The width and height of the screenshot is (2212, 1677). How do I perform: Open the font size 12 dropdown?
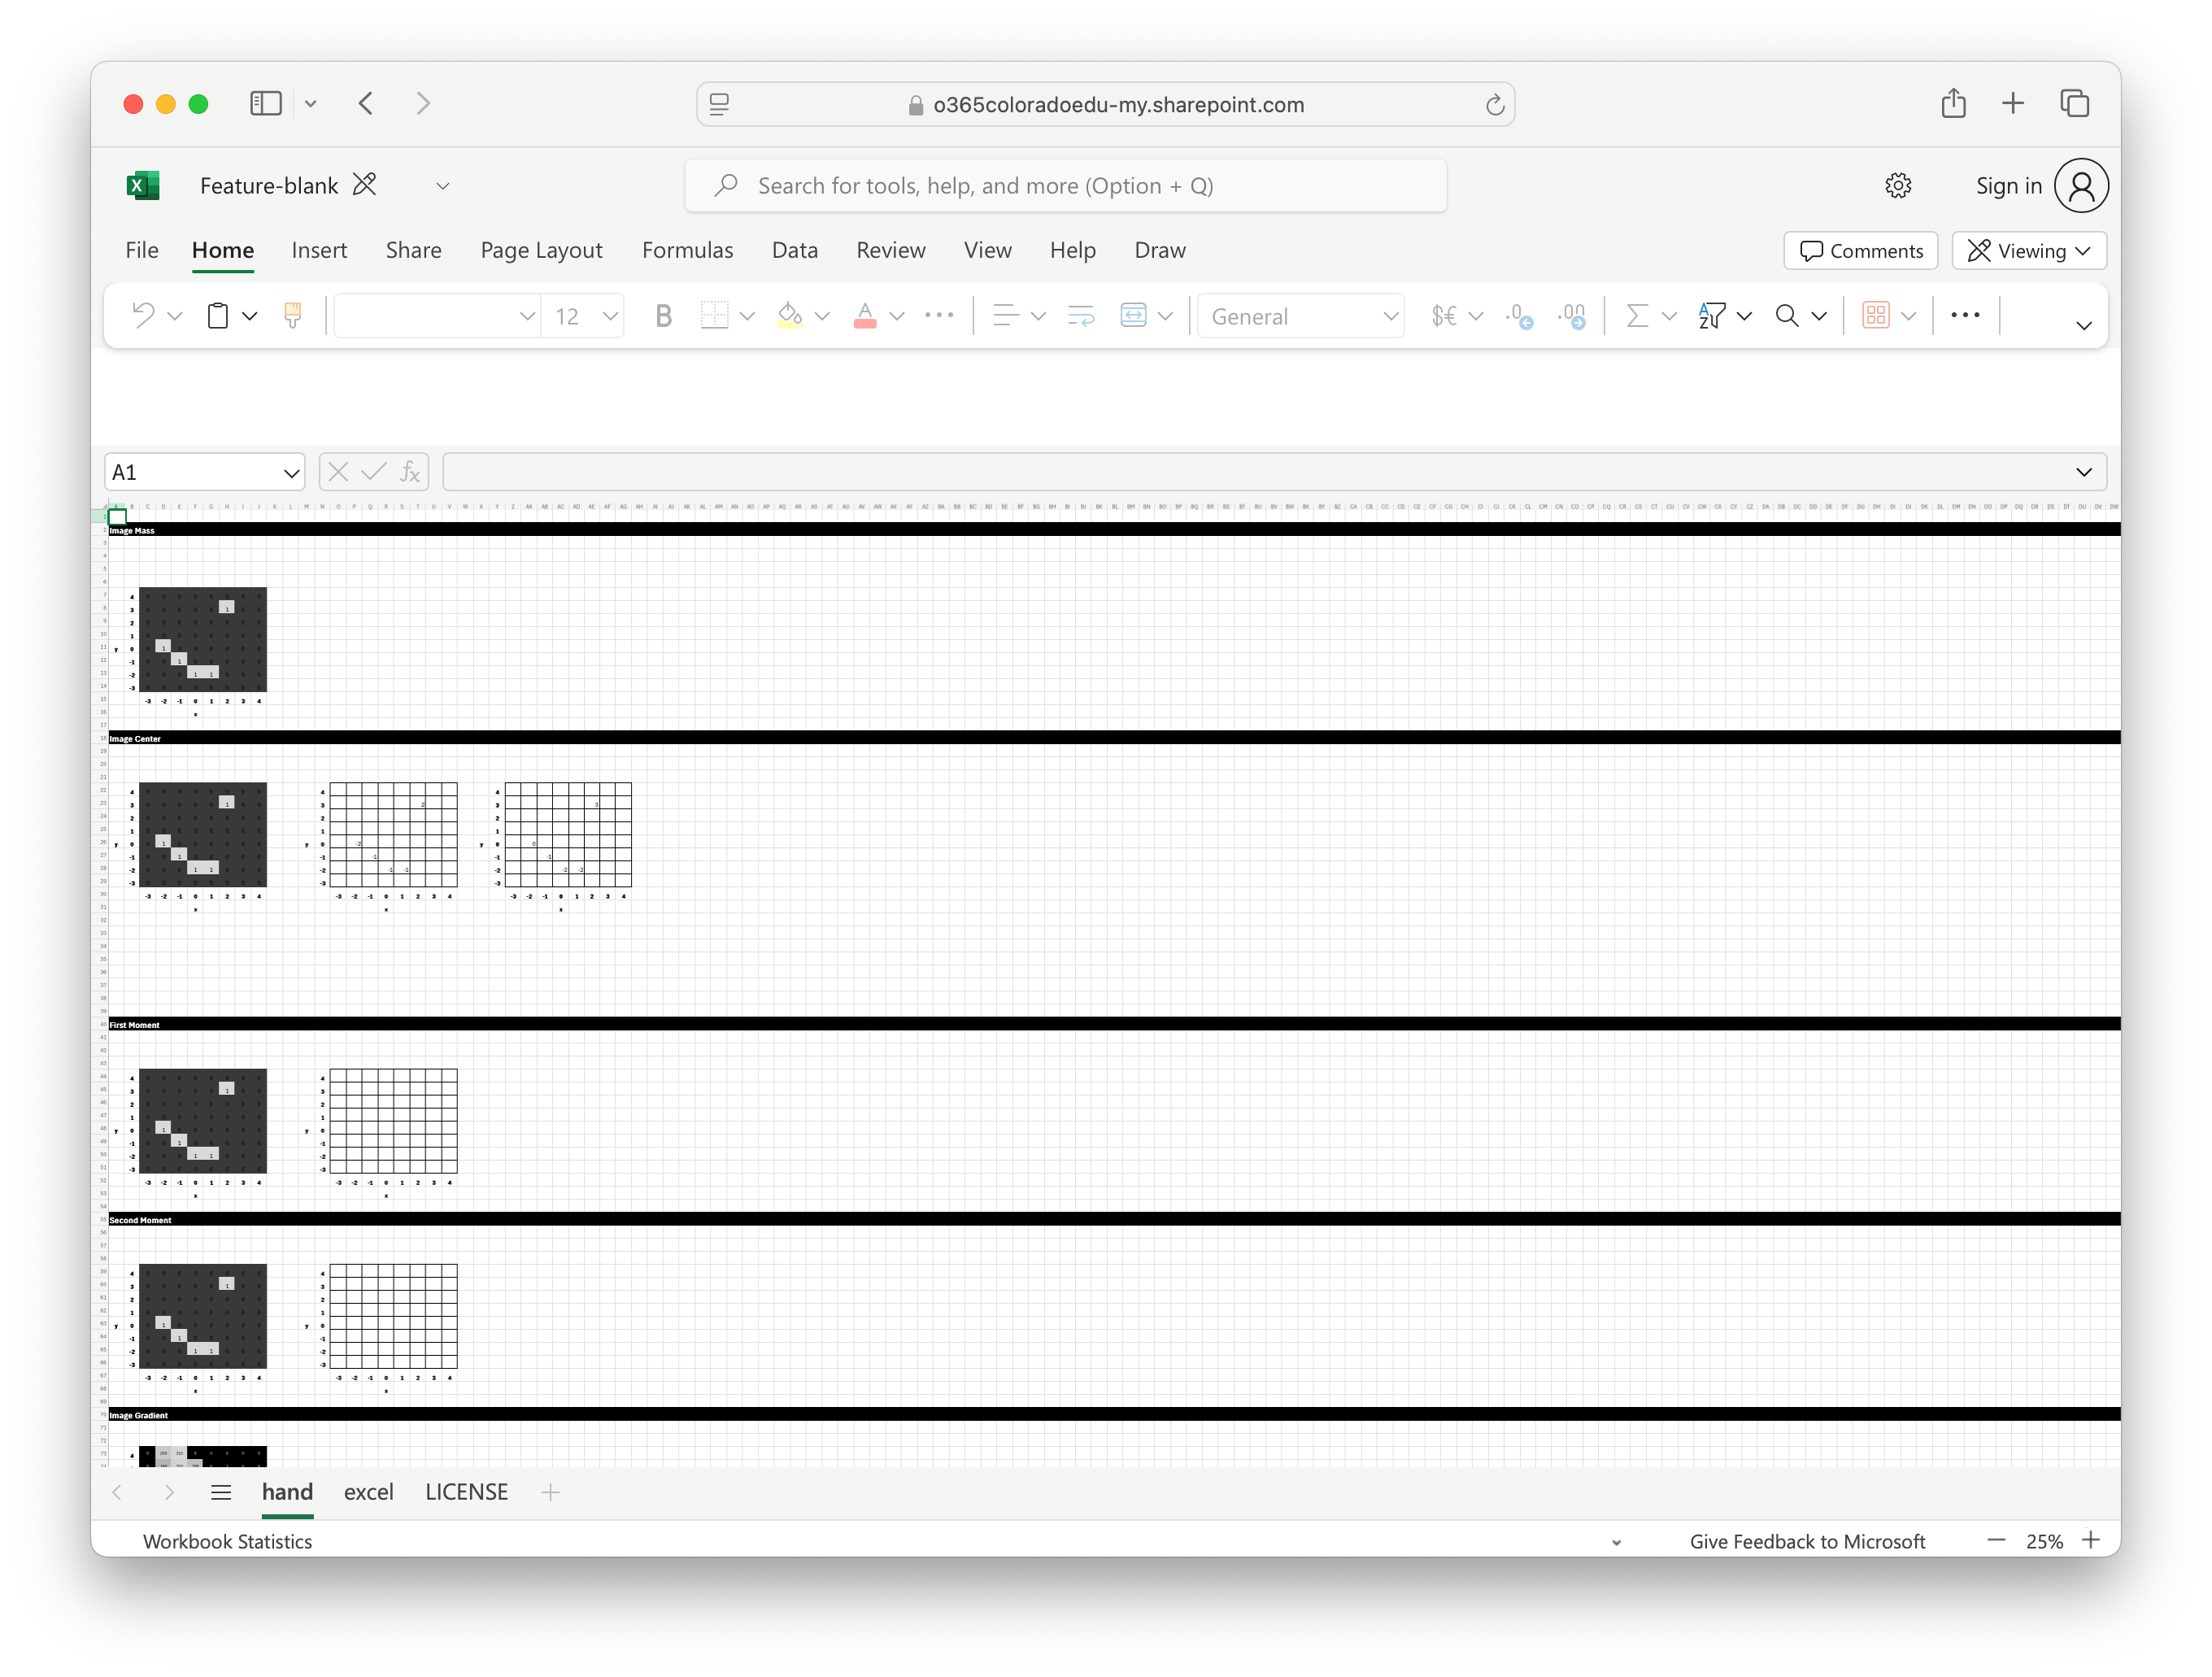609,316
